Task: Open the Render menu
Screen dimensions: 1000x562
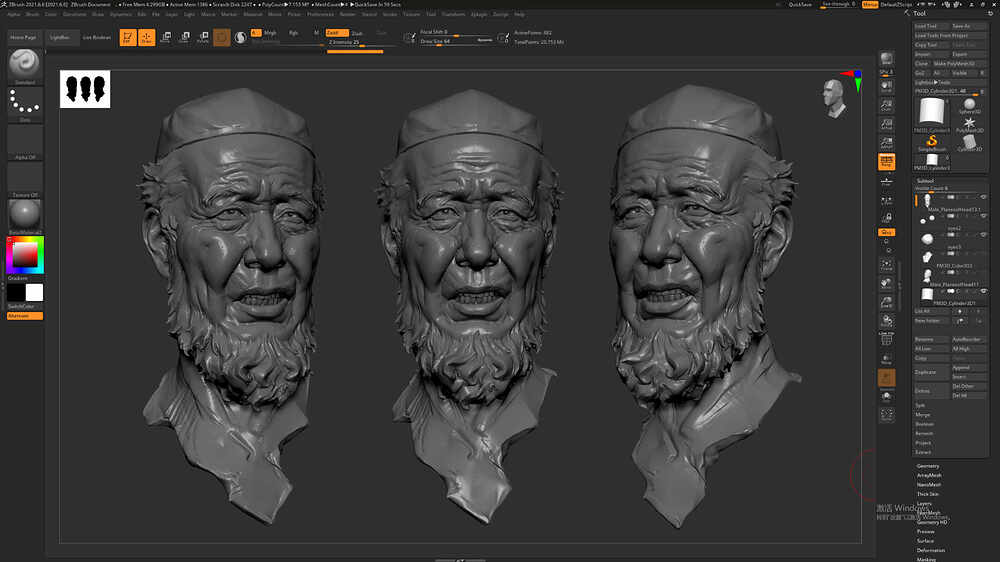Action: (348, 14)
